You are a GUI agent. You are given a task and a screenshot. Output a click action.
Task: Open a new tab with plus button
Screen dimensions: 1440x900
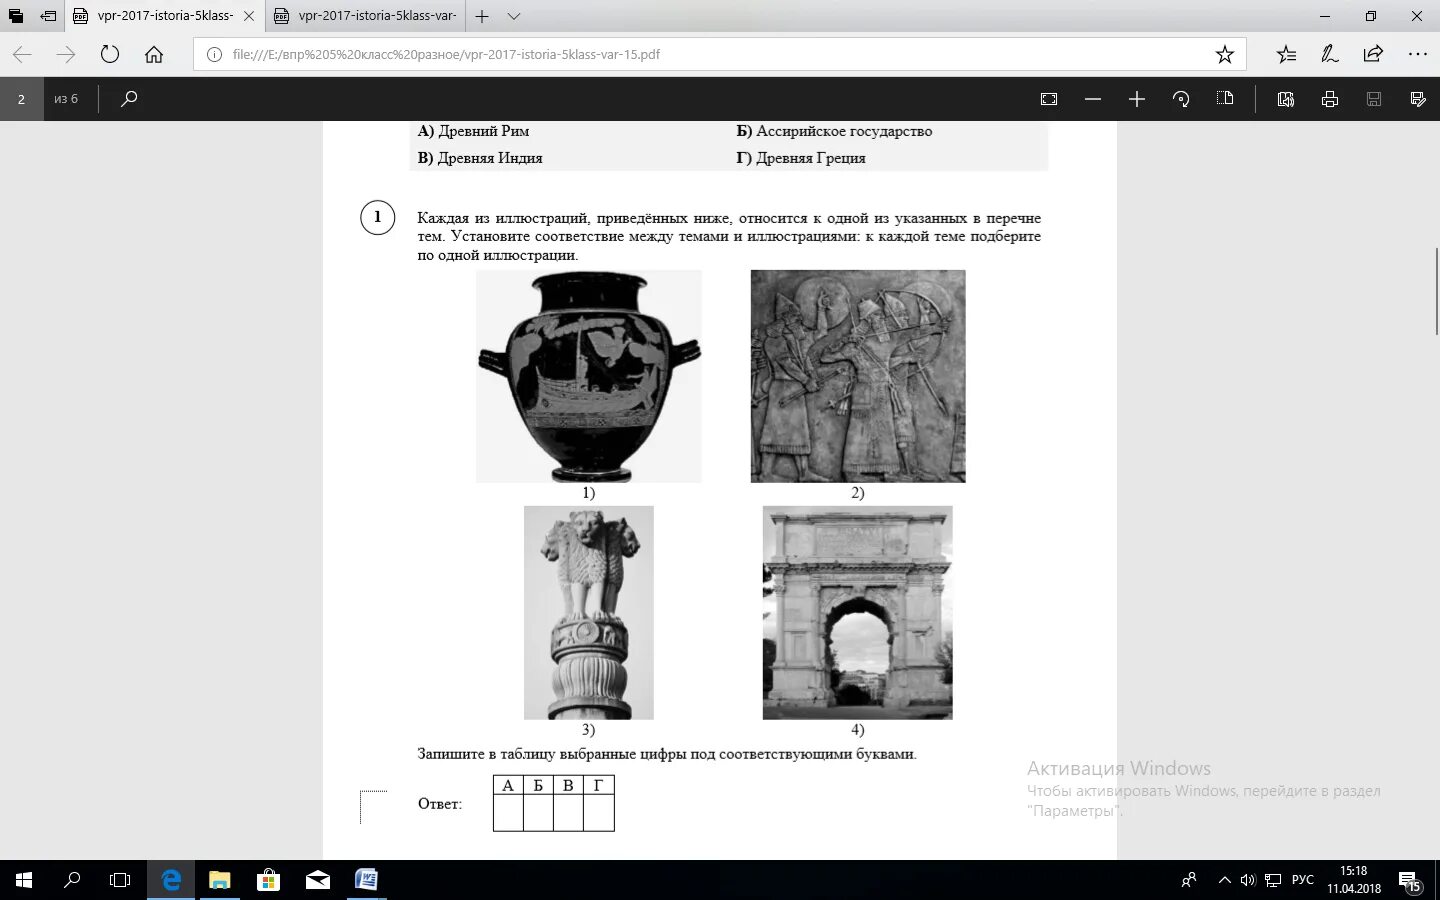(x=482, y=16)
